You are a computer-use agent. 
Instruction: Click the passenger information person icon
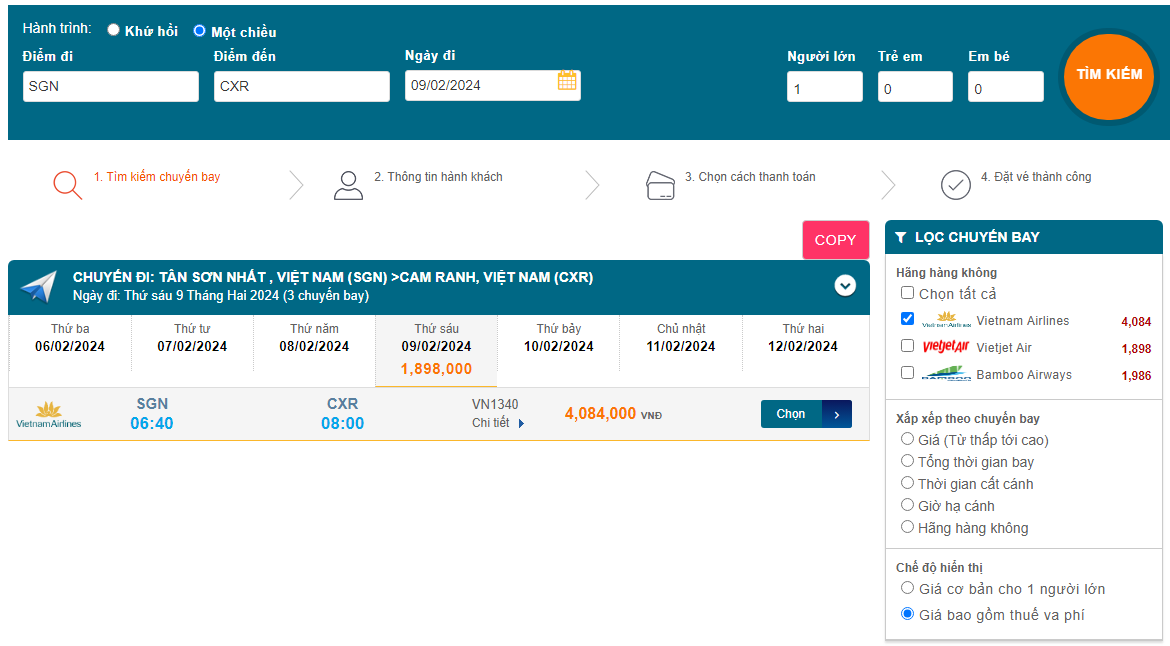coord(348,185)
